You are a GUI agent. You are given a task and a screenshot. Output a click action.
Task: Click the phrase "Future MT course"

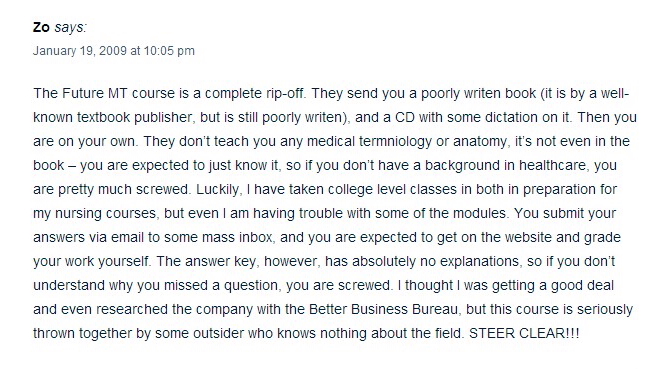click(x=118, y=93)
